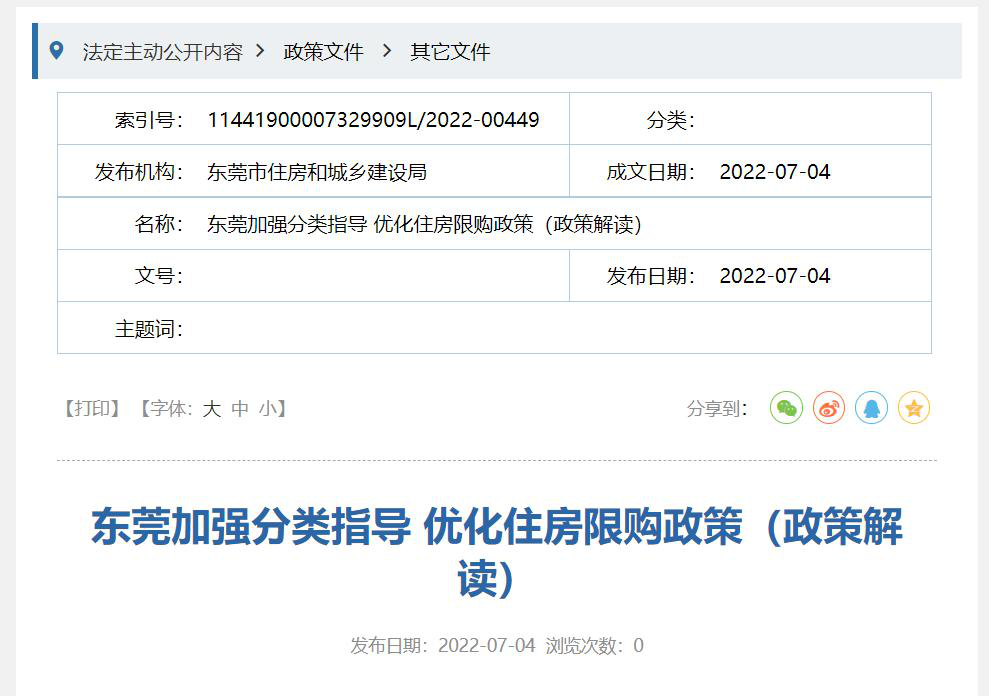Click the issuing agency 东莞市住房和城乡建设局
Image resolution: width=989 pixels, height=696 pixels.
[x=317, y=172]
